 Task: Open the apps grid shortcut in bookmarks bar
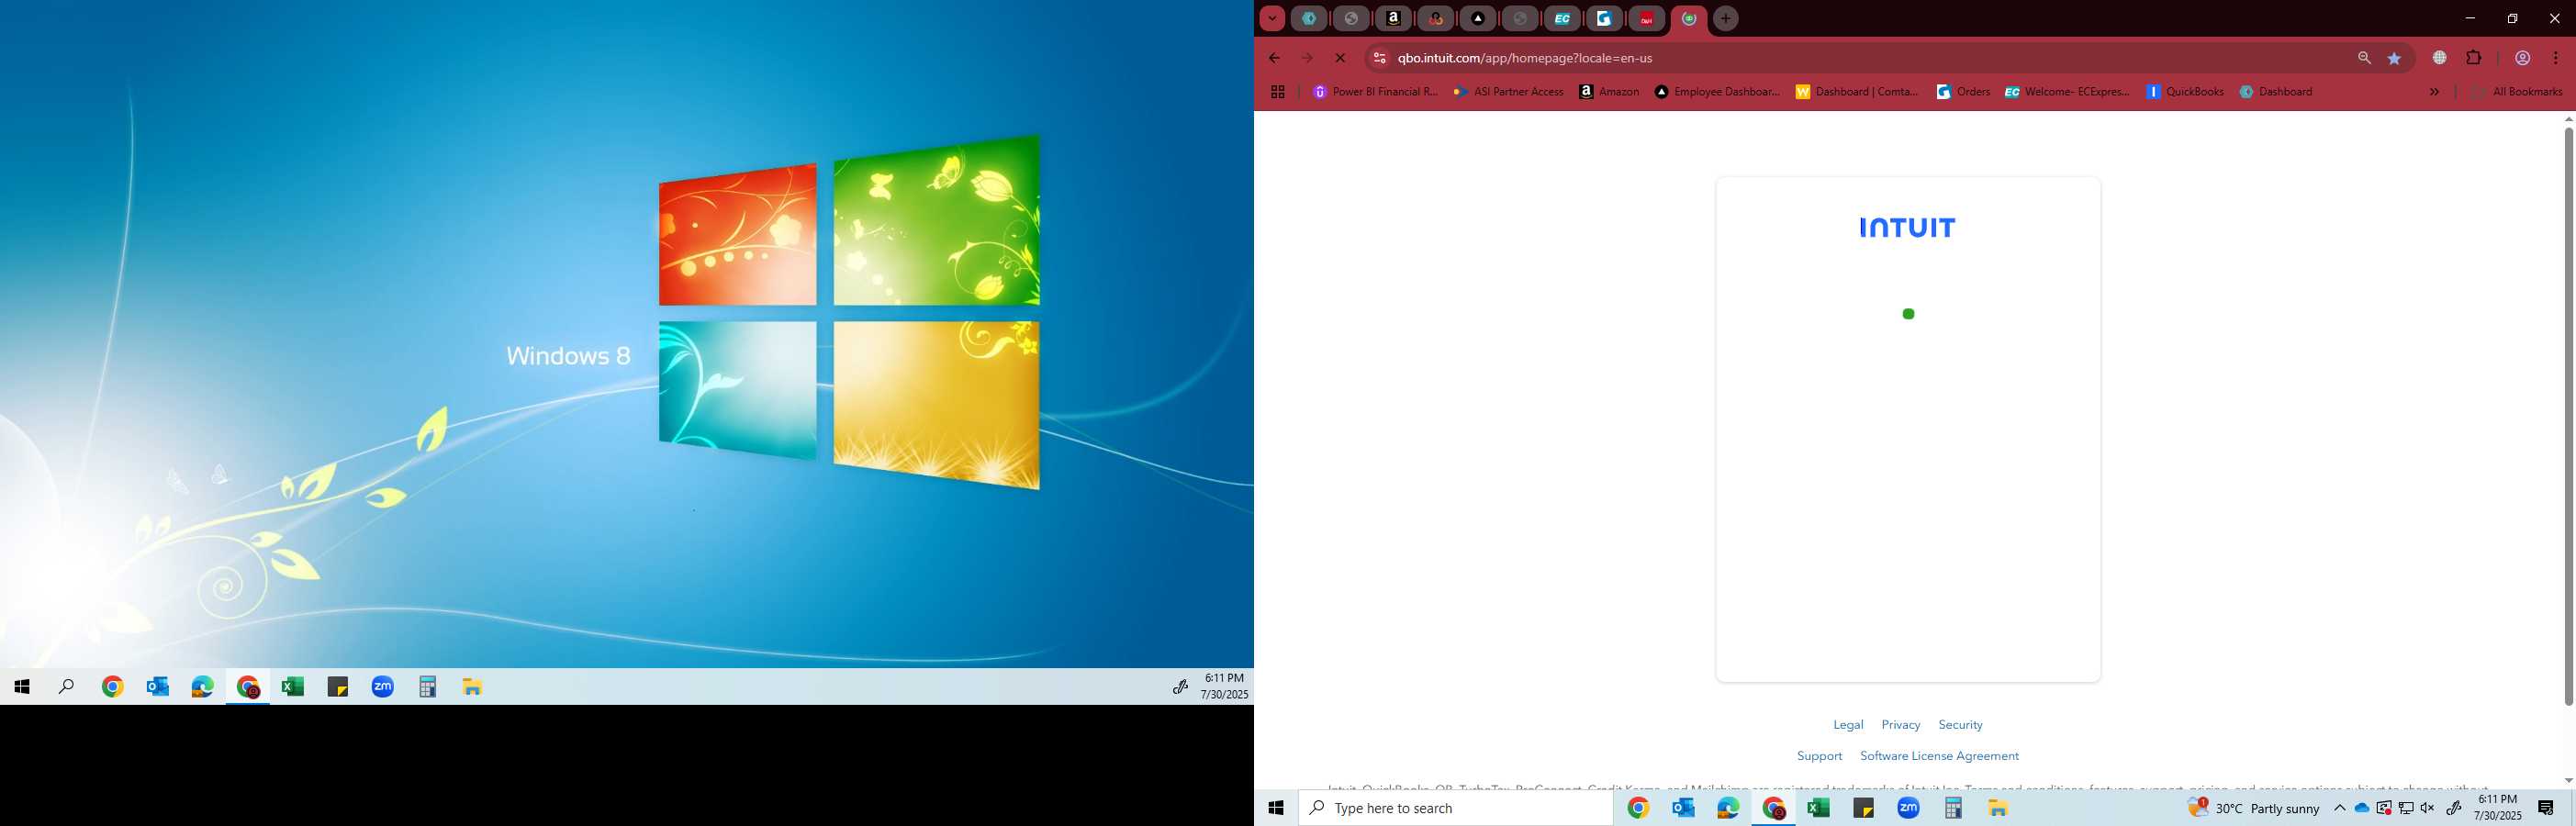coord(1277,92)
